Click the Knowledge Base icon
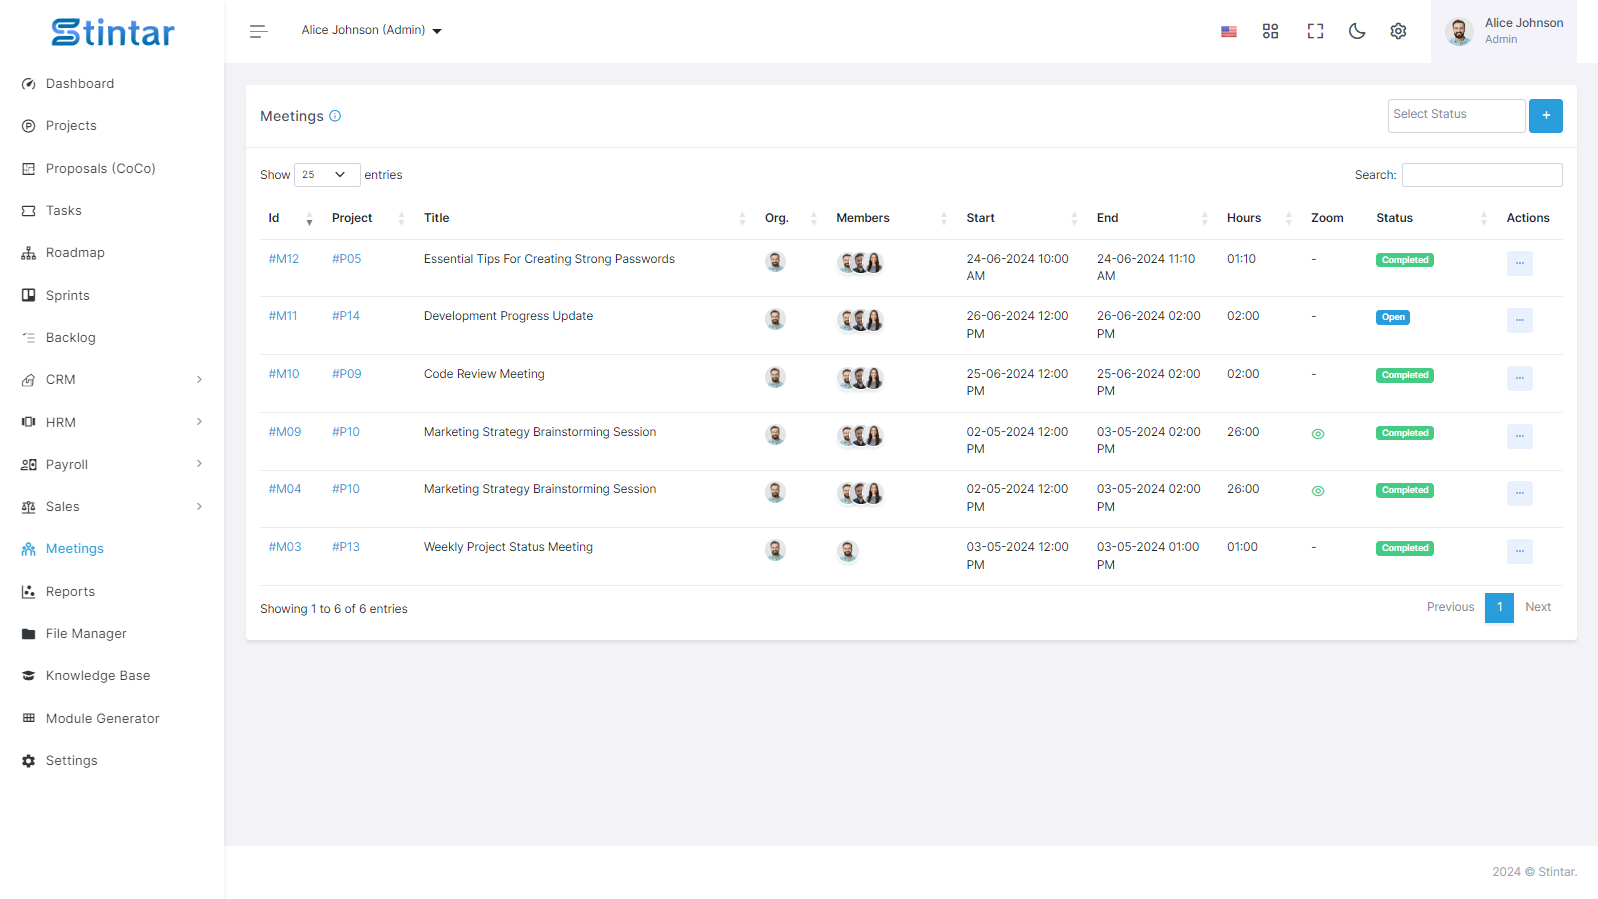Screen dimensions: 1598x899 29,676
